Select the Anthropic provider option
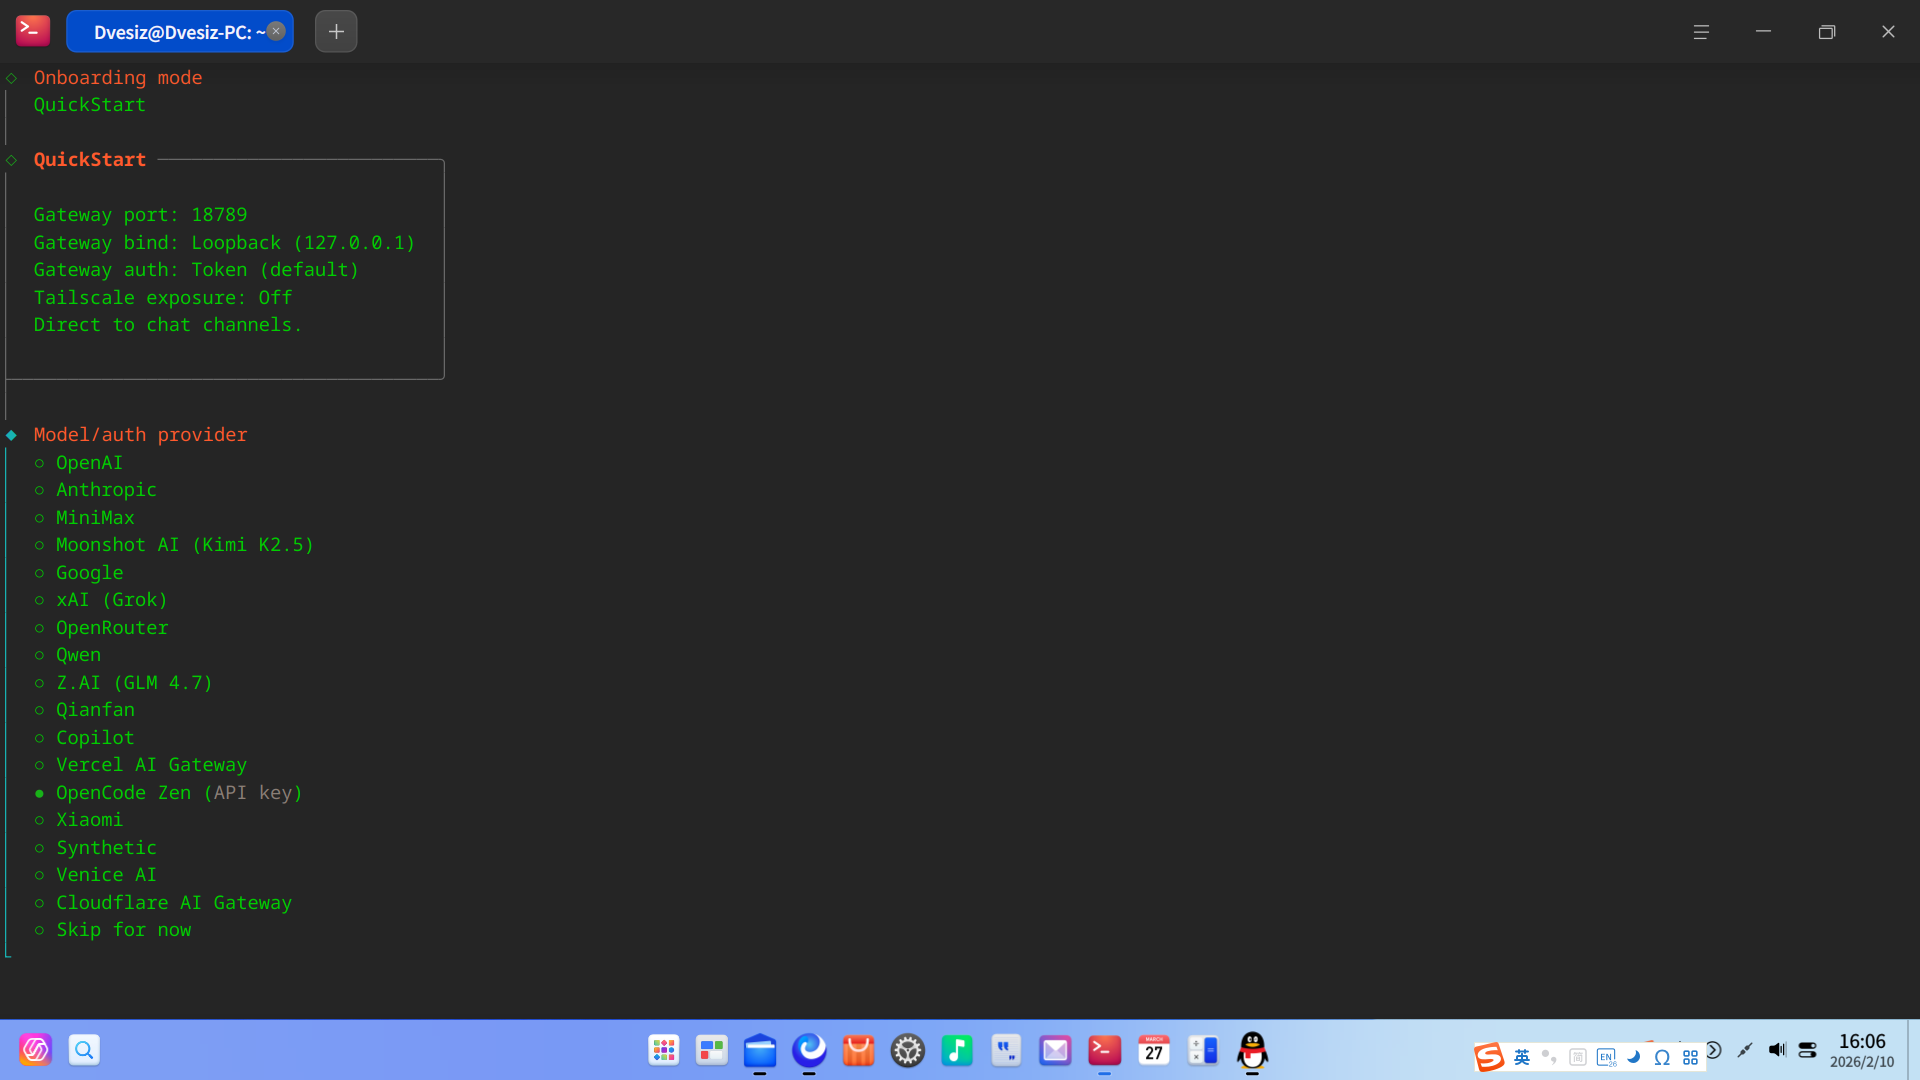This screenshot has width=1920, height=1080. click(106, 490)
